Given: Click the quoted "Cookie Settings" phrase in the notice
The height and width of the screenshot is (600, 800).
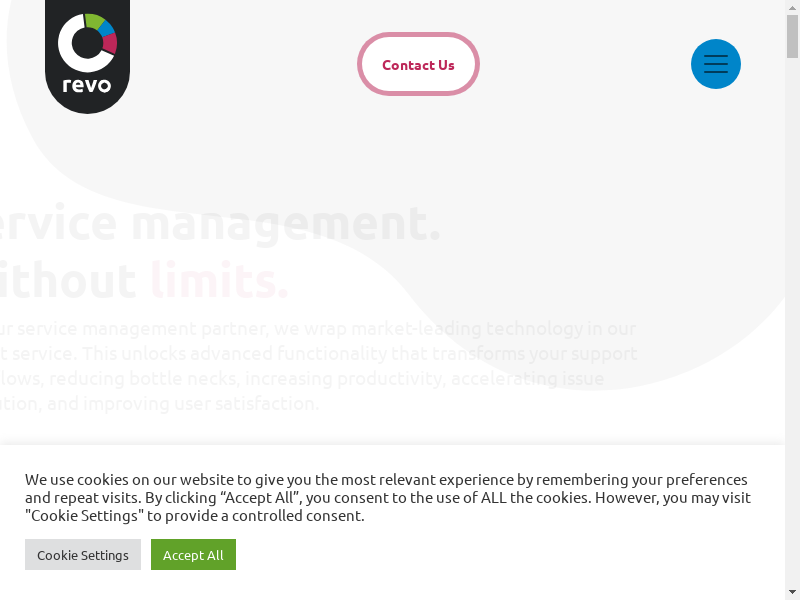Looking at the screenshot, I should 82,516.
